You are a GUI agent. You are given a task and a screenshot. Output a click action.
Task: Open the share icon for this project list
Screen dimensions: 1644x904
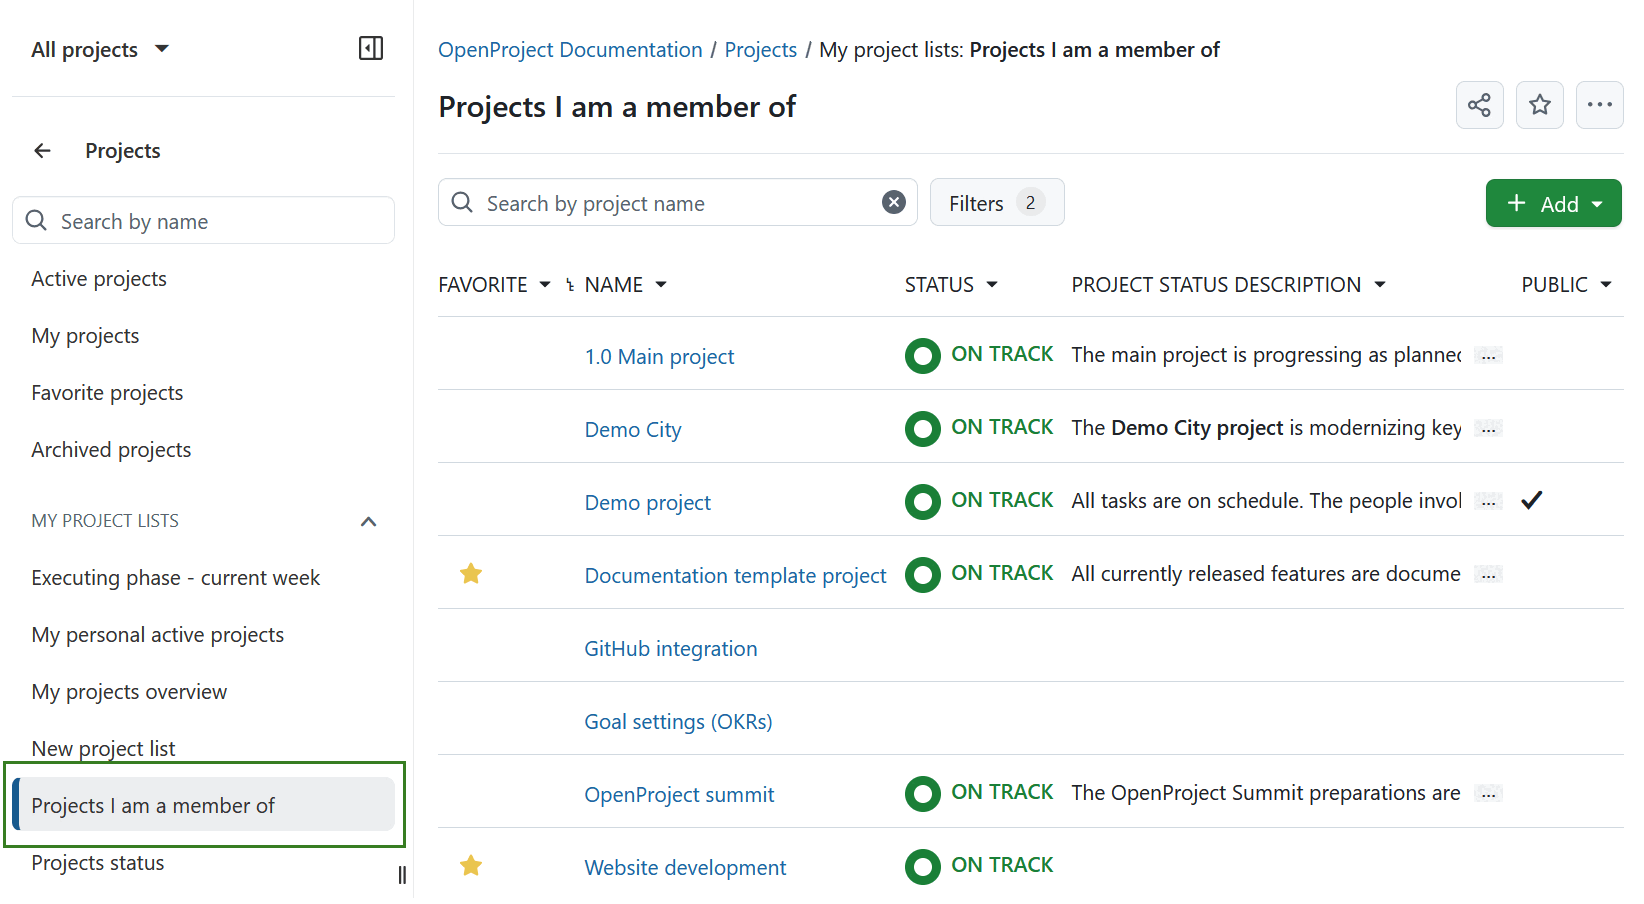[x=1480, y=105]
